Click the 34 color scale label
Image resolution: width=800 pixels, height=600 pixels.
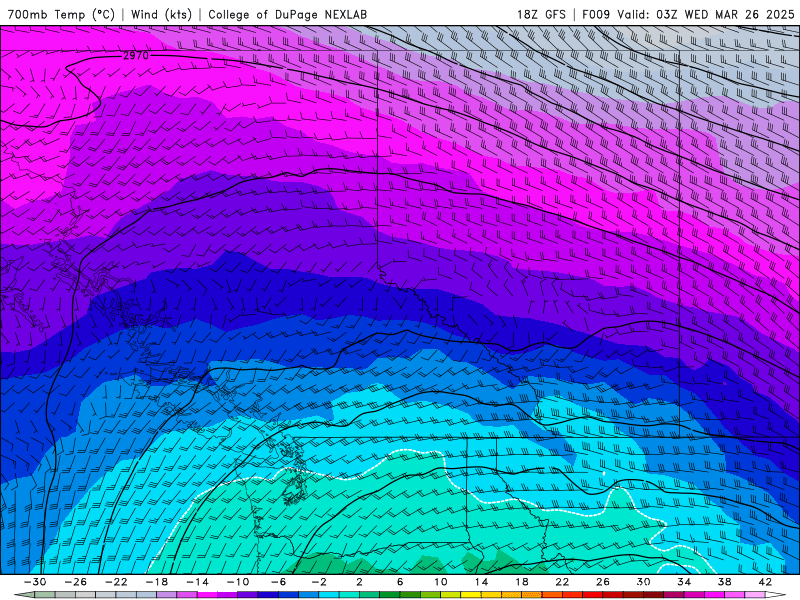pyautogui.click(x=684, y=582)
